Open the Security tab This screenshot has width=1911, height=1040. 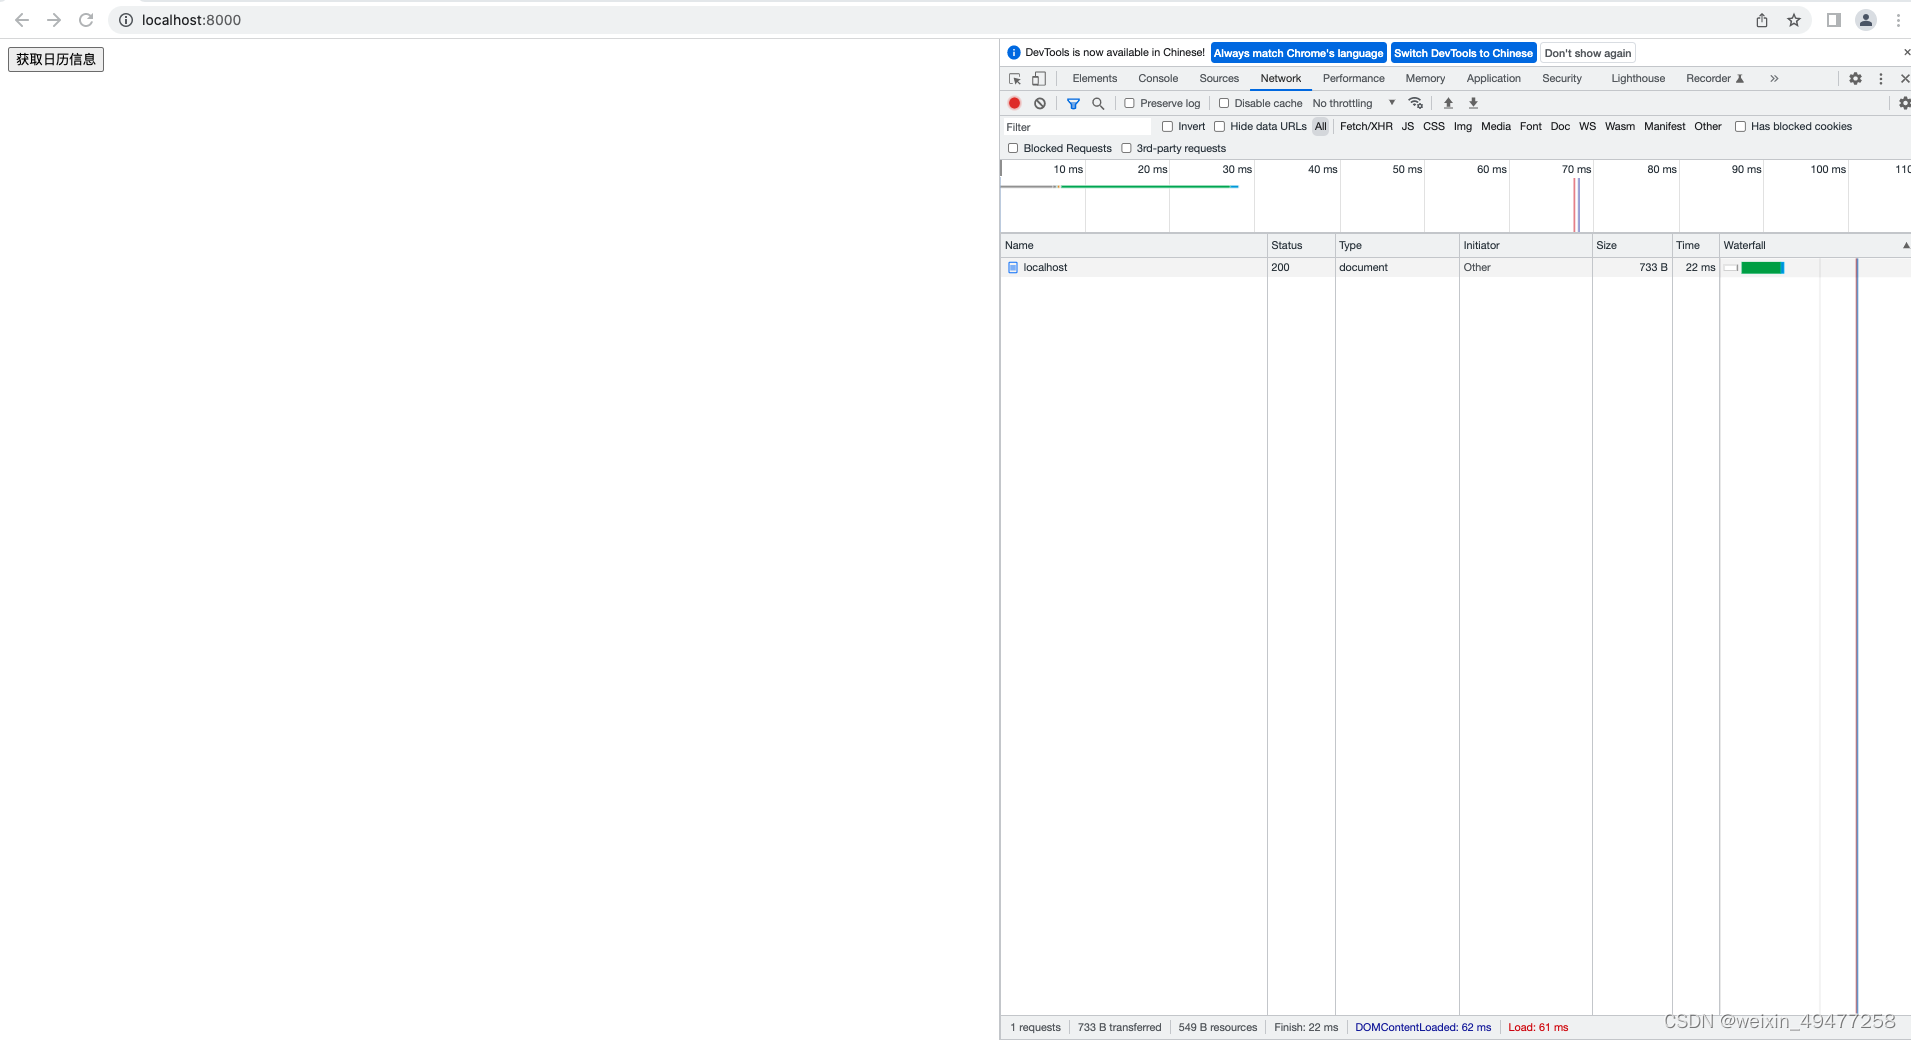pos(1562,78)
